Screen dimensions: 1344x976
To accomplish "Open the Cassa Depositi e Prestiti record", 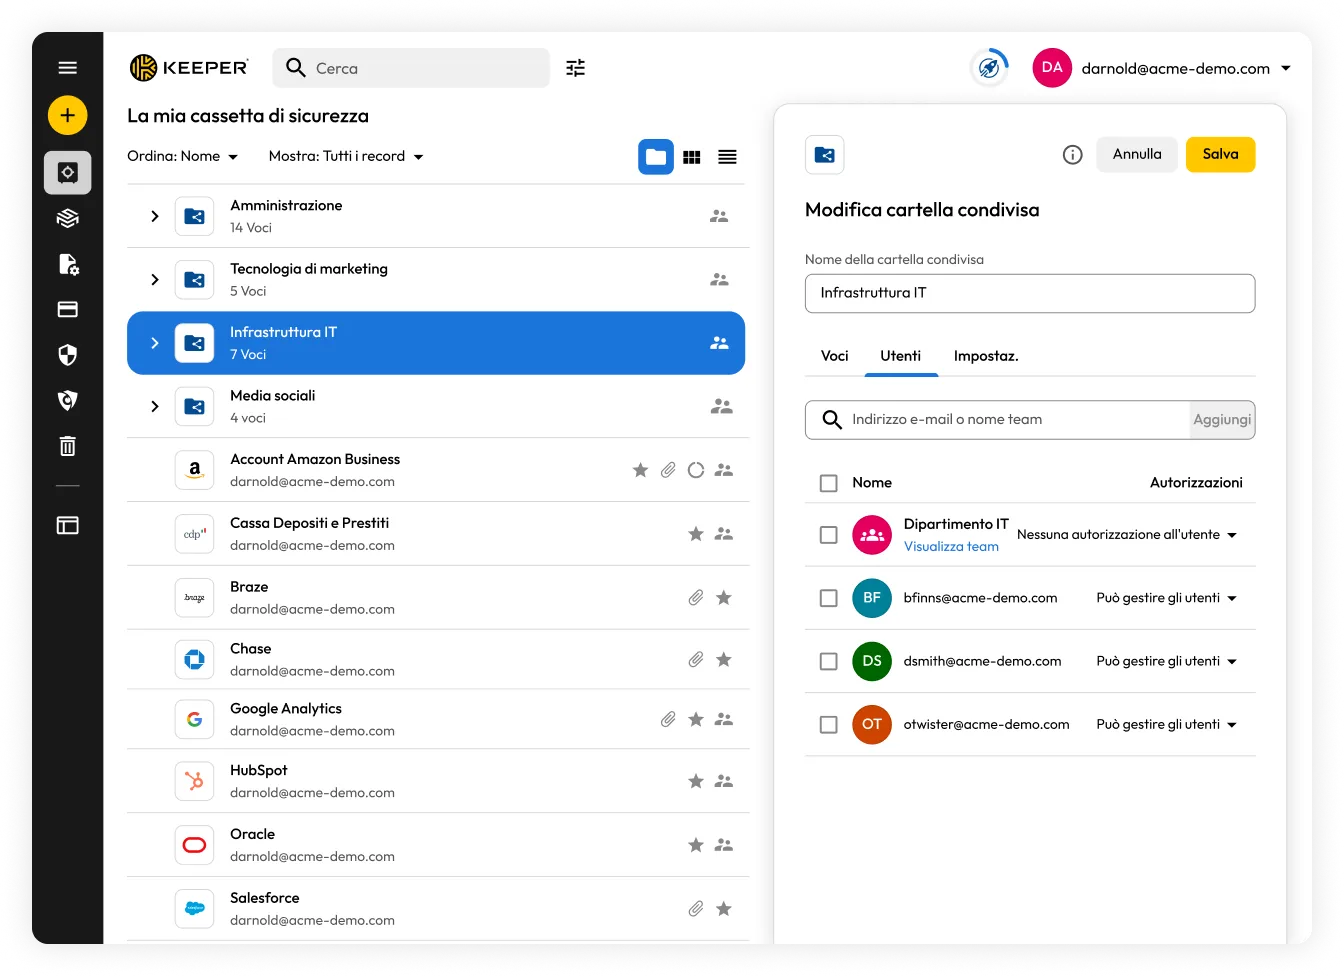I will click(438, 534).
